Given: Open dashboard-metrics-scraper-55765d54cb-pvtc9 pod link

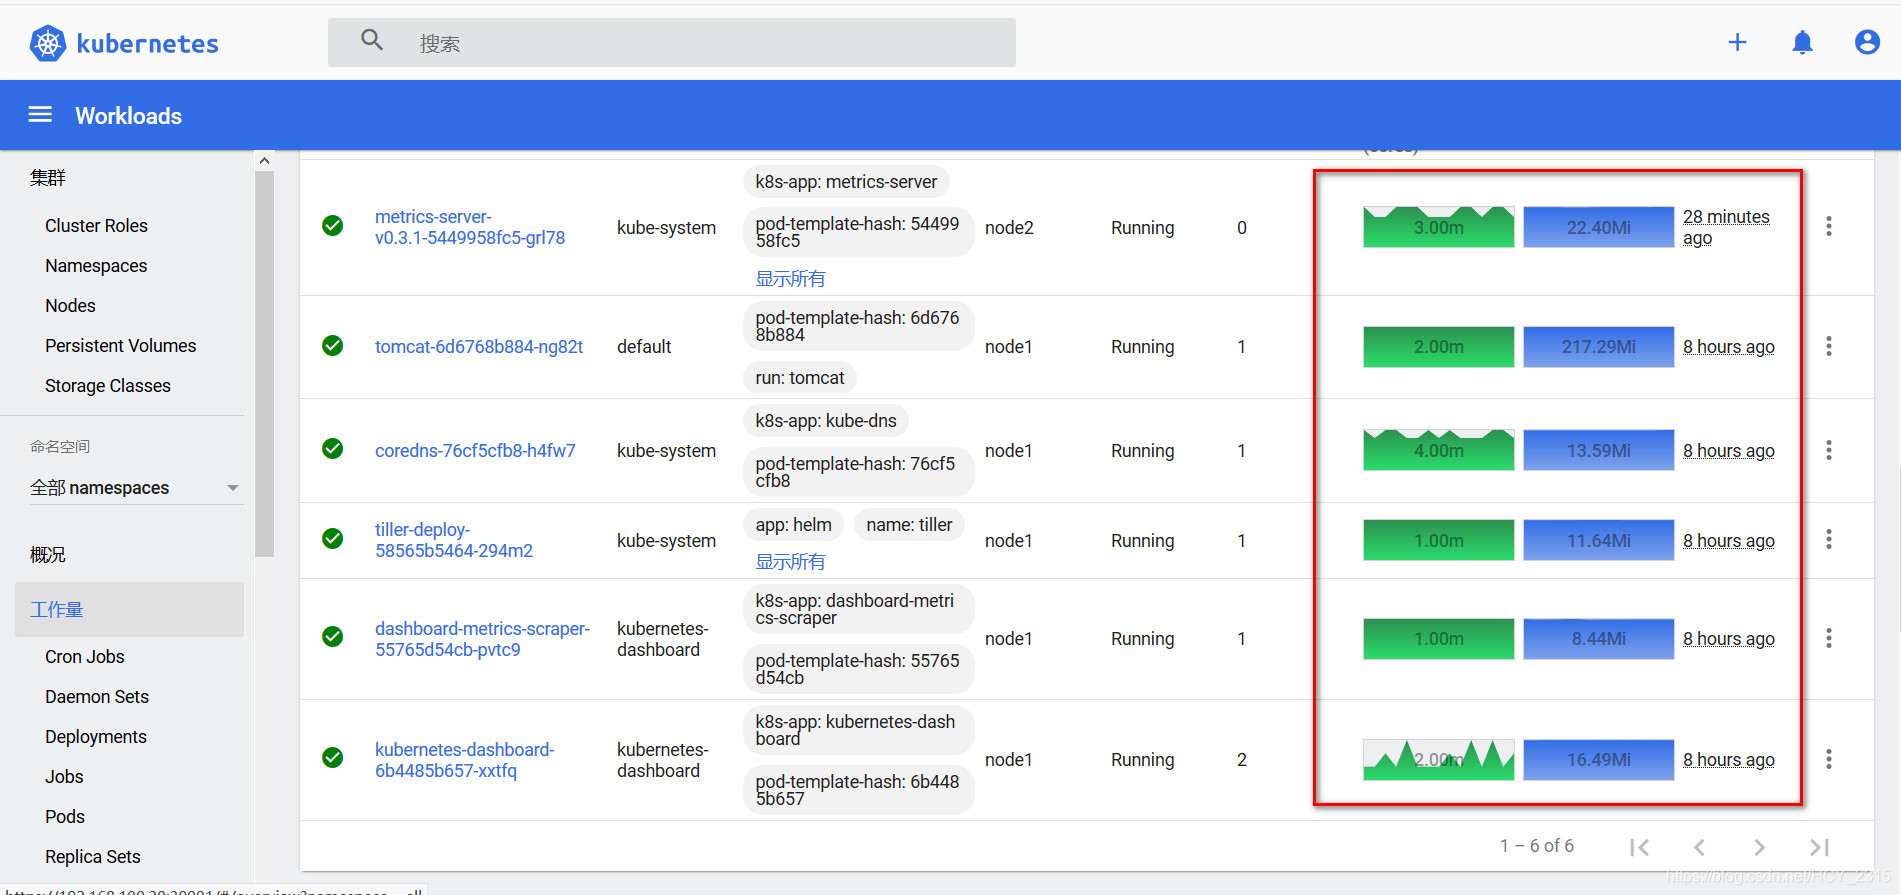Looking at the screenshot, I should click(x=483, y=639).
